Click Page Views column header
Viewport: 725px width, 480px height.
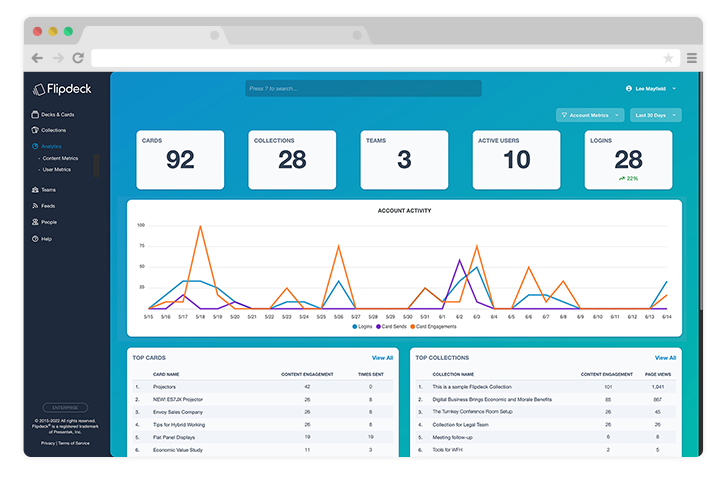point(657,374)
